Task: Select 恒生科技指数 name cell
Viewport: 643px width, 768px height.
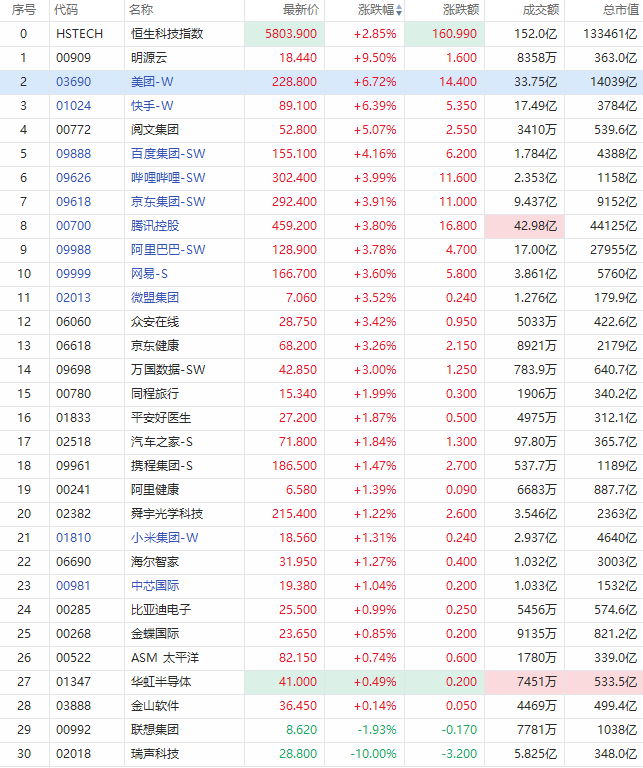Action: 167,34
